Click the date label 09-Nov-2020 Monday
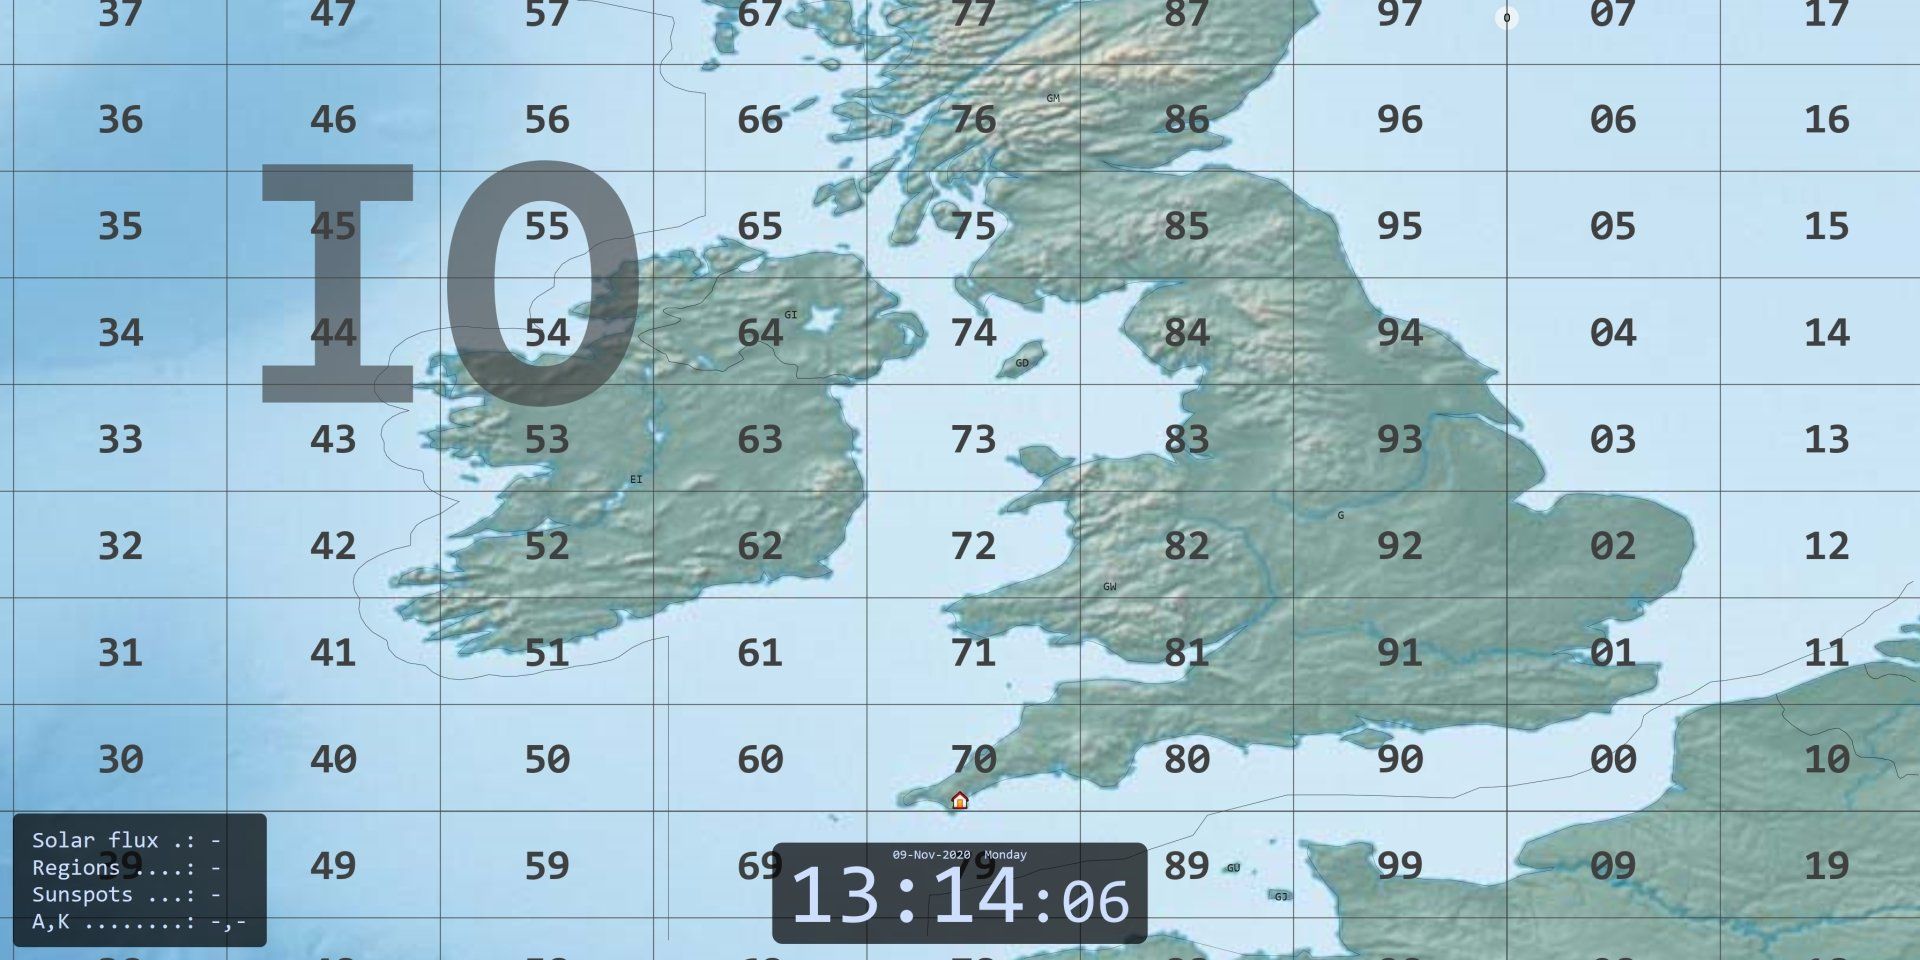The image size is (1920, 960). 958,855
